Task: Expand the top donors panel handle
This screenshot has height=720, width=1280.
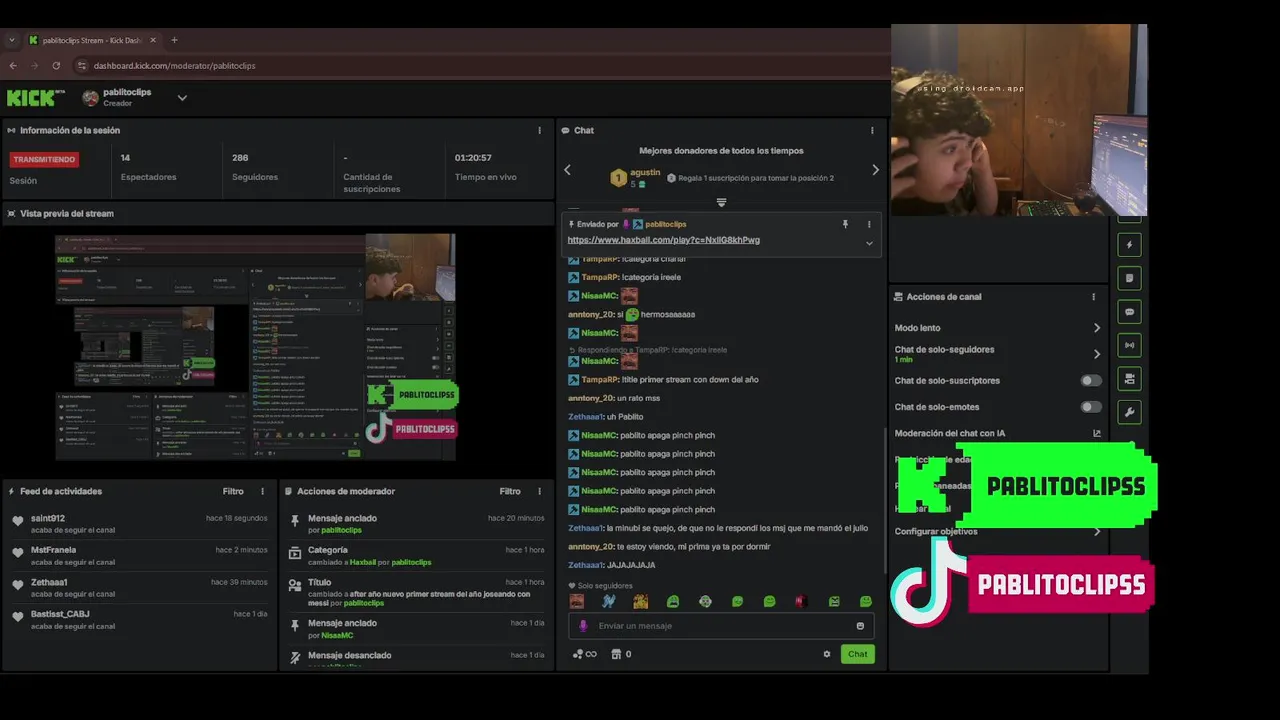Action: (721, 202)
